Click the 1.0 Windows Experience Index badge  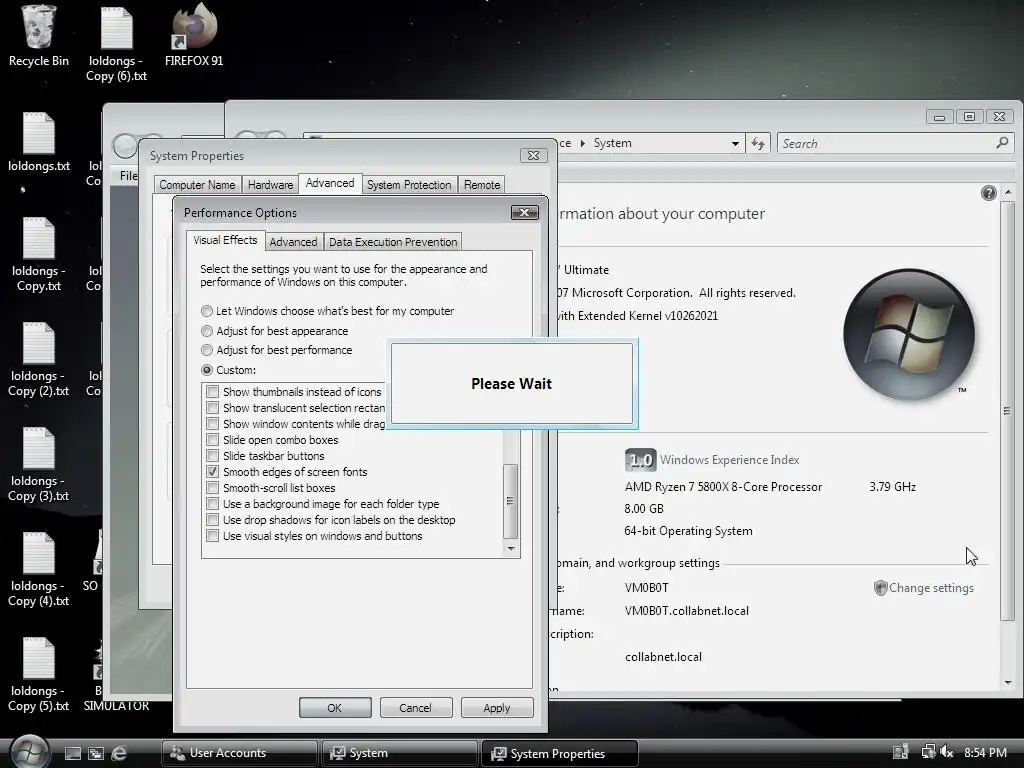[640, 460]
